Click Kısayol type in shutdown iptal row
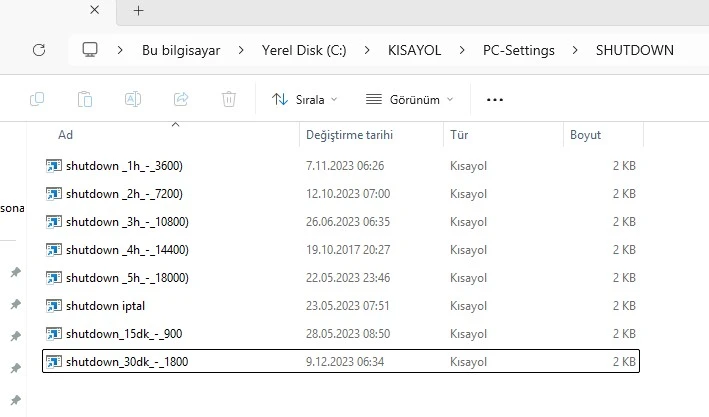The height and width of the screenshot is (417, 709). [x=468, y=306]
